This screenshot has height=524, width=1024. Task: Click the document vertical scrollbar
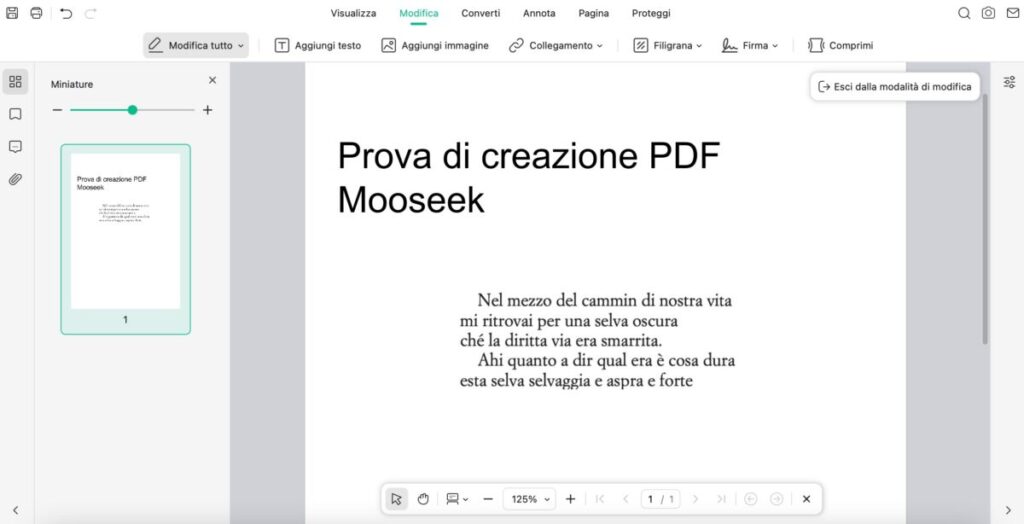point(985,219)
